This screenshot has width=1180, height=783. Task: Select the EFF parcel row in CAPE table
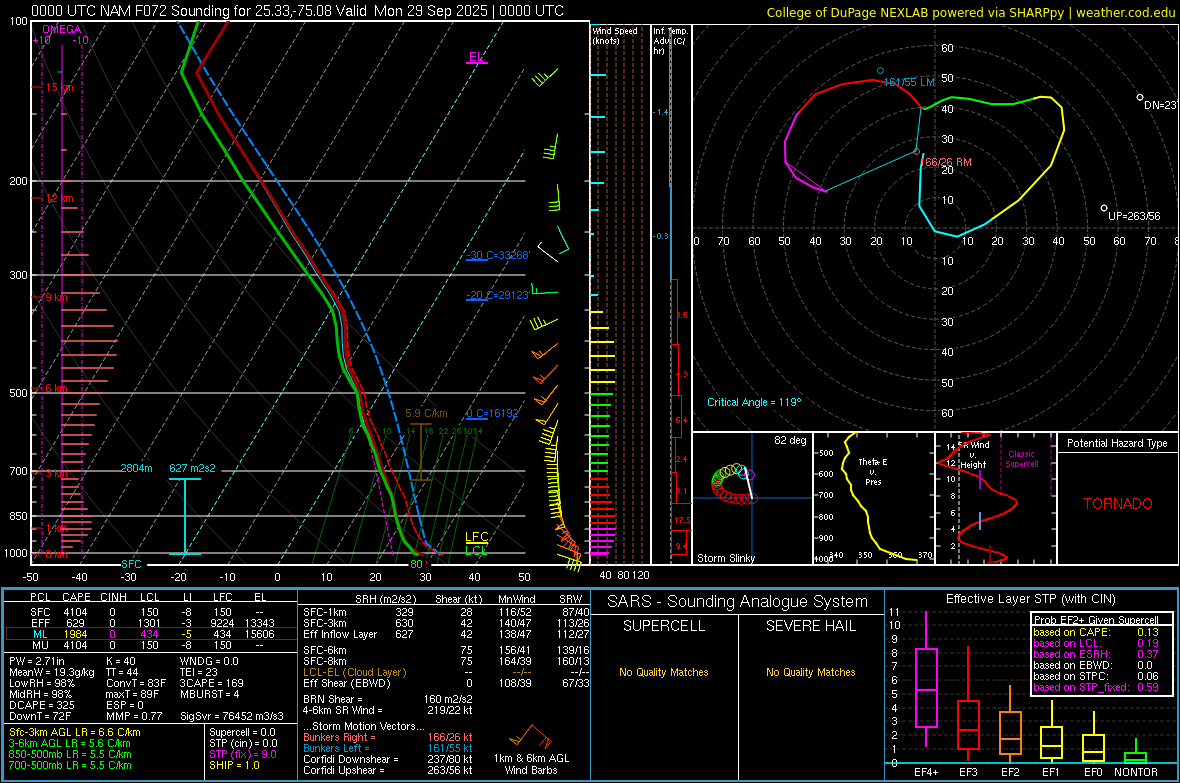(149, 623)
